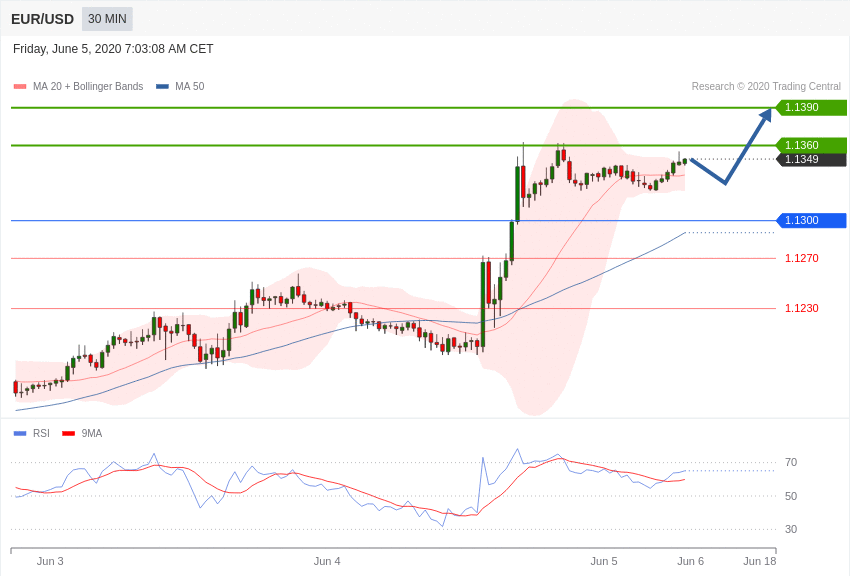Click the RSI 70 axis value
850x576 pixels.
[791, 462]
